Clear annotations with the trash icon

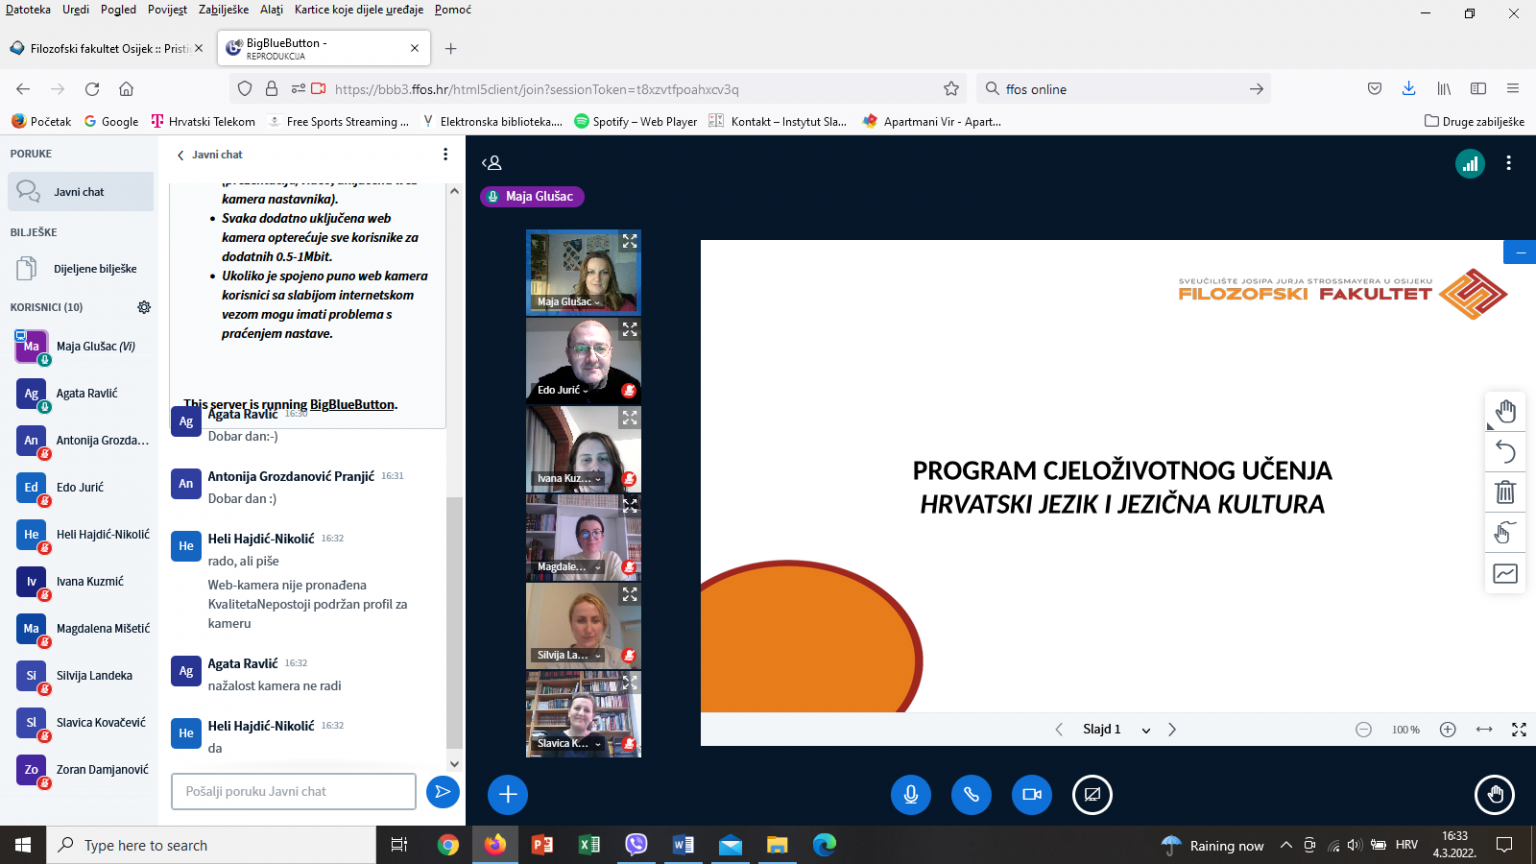1505,492
